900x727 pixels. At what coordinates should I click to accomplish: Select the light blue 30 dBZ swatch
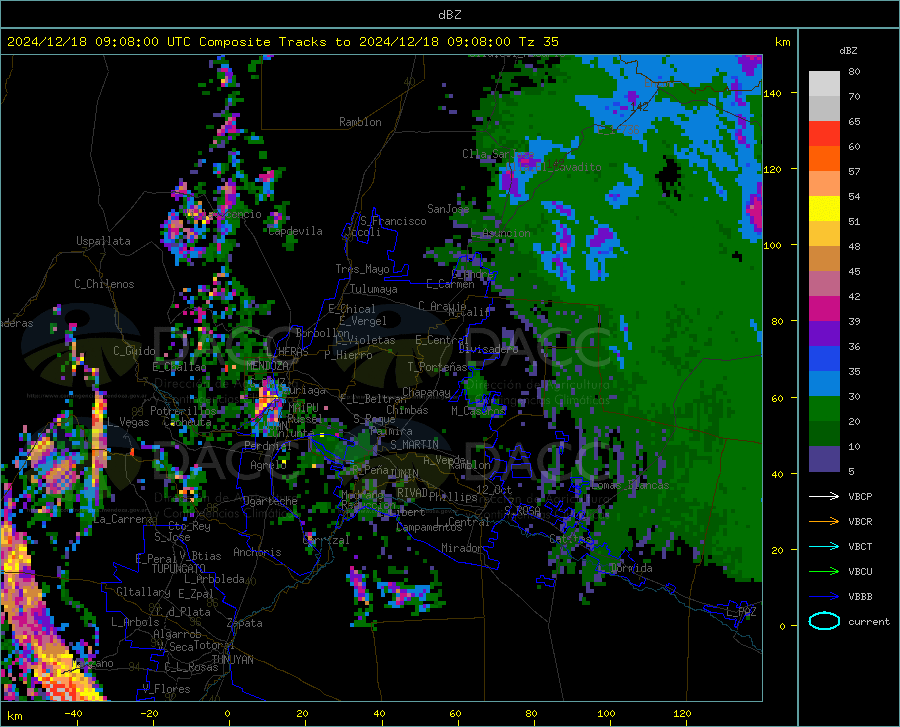pos(824,384)
